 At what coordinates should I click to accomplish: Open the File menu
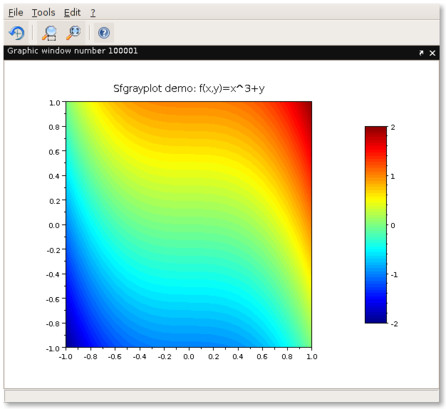click(16, 13)
